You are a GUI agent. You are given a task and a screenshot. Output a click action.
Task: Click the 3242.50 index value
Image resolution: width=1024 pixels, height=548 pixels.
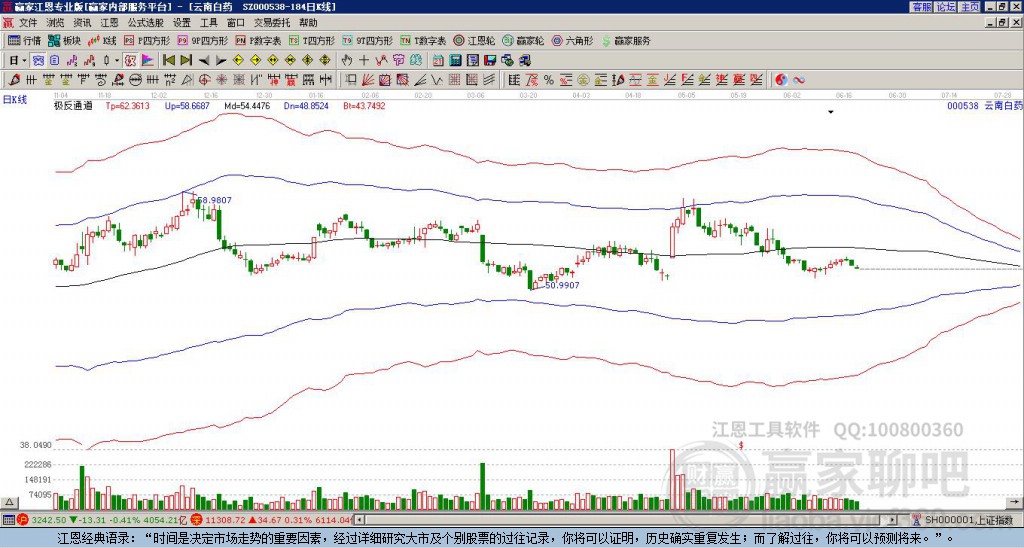point(49,520)
